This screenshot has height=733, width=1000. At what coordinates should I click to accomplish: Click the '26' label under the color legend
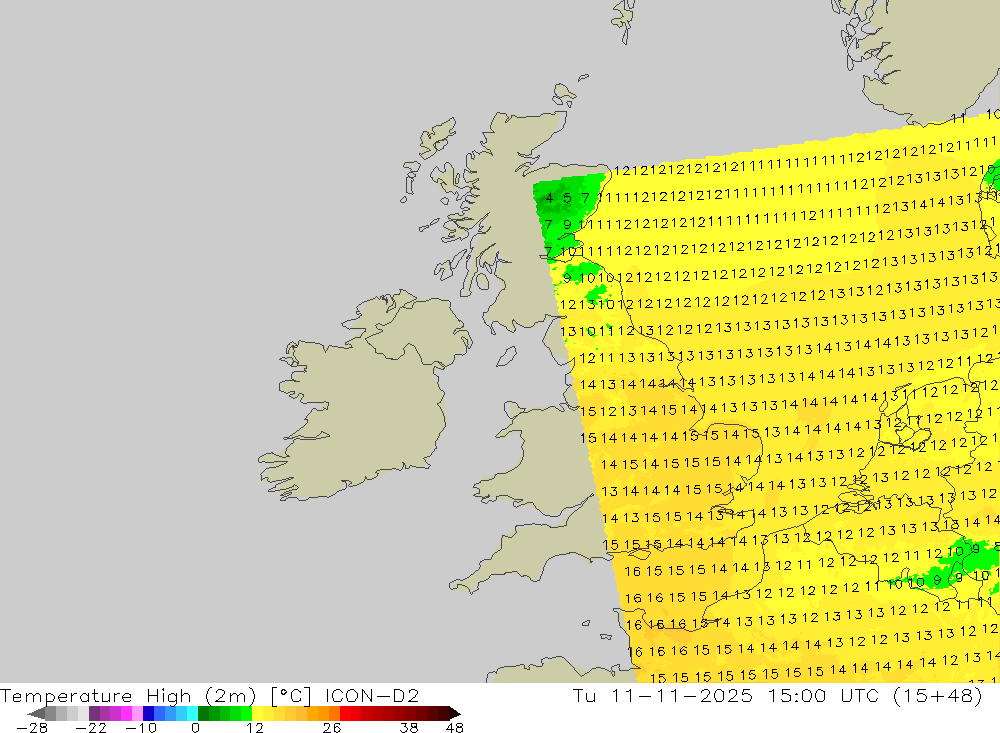pos(332,728)
